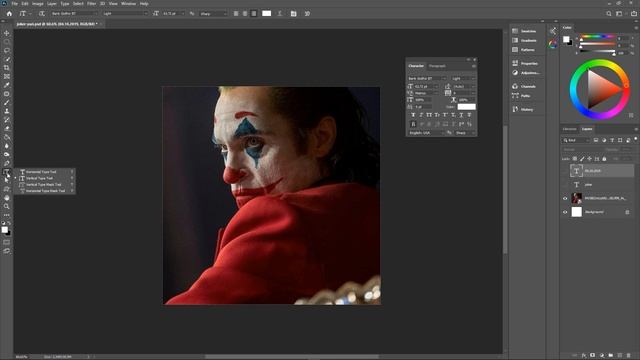The height and width of the screenshot is (360, 640).
Task: Select the Move tool
Action: 7,33
